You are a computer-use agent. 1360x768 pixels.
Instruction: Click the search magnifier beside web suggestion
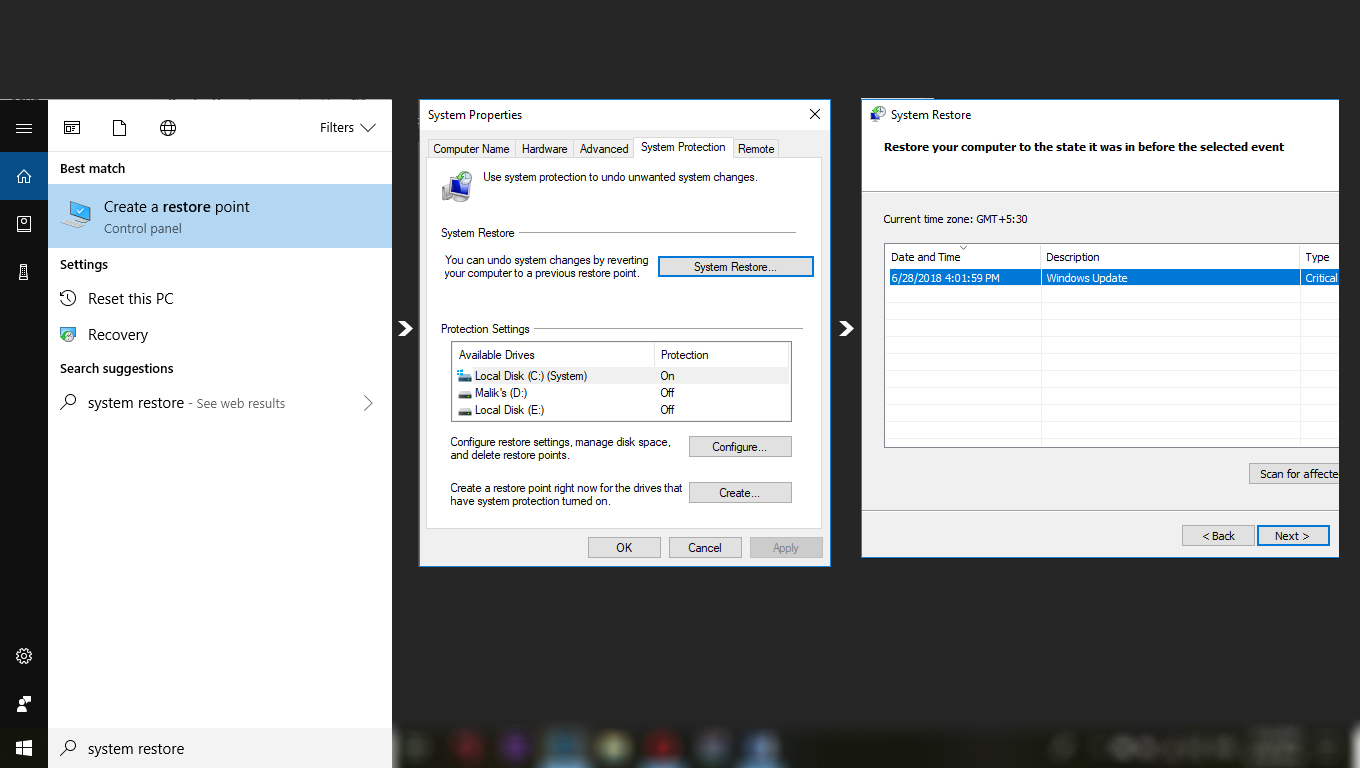tap(68, 403)
